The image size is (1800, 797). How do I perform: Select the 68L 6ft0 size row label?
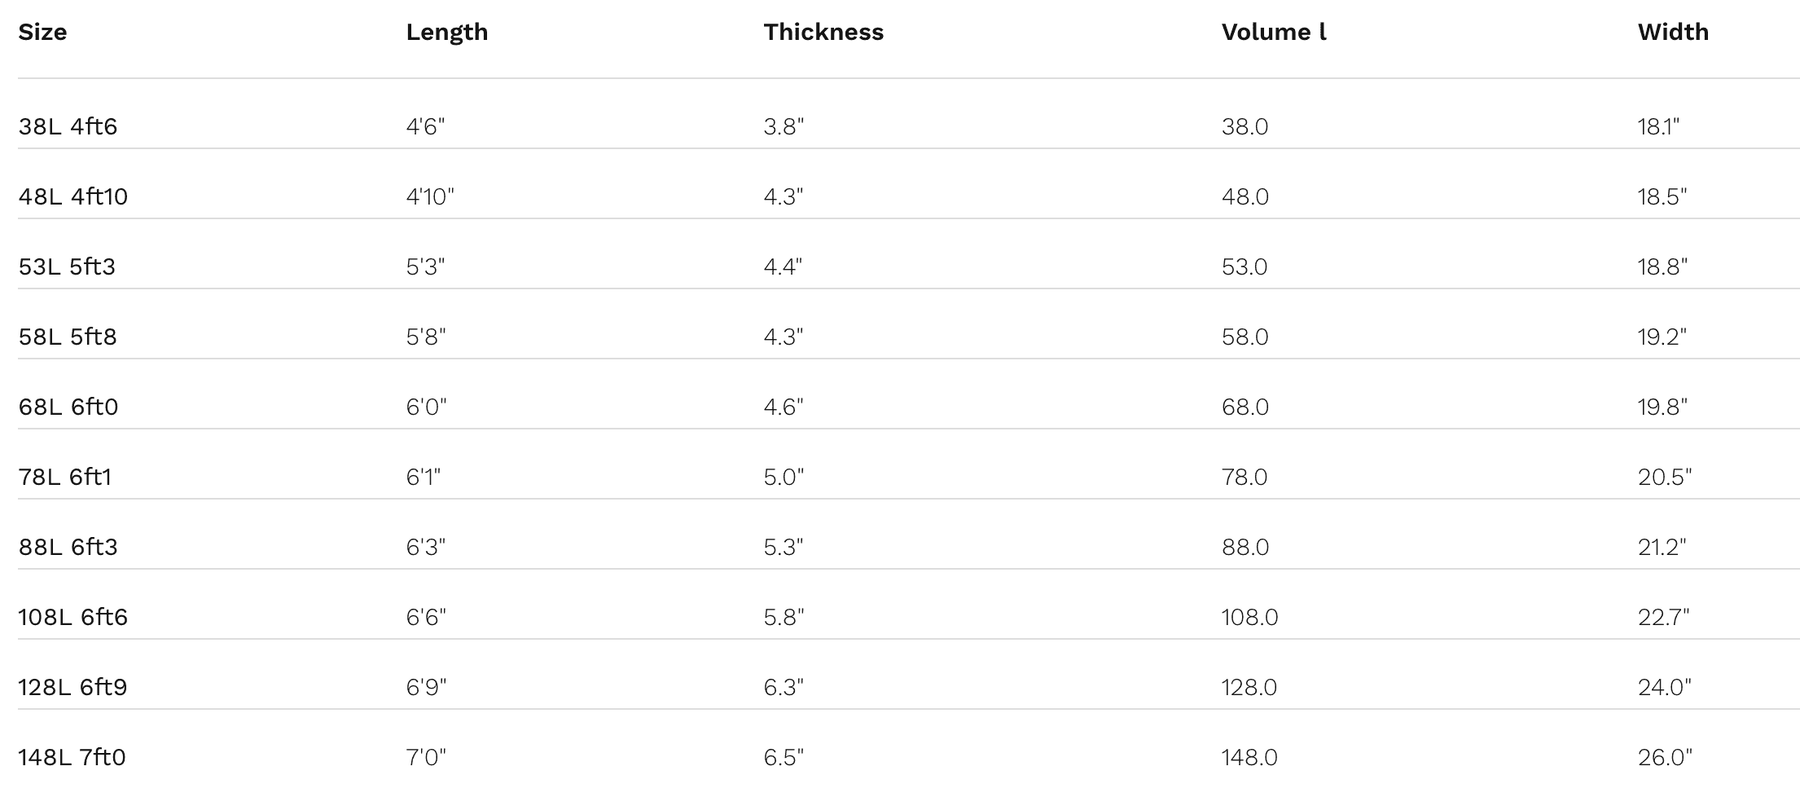[68, 407]
